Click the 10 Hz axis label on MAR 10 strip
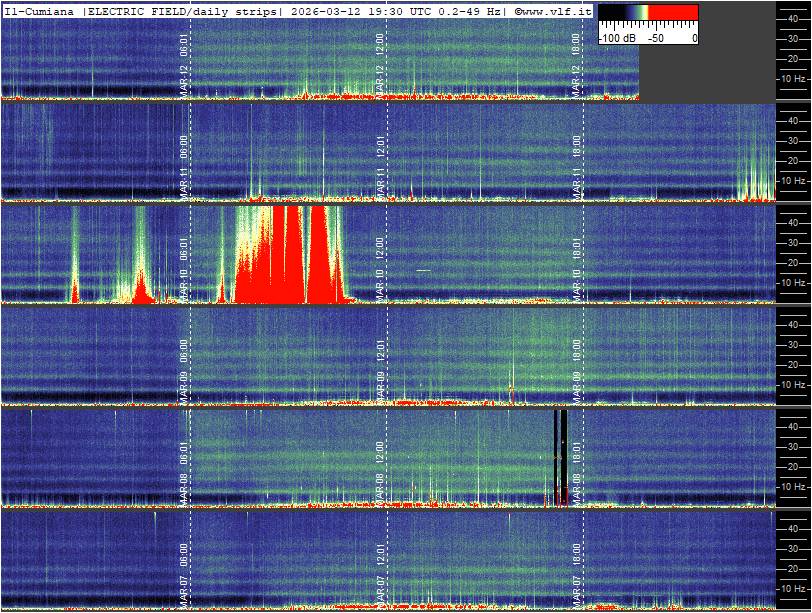This screenshot has height=613, width=812. tap(793, 283)
